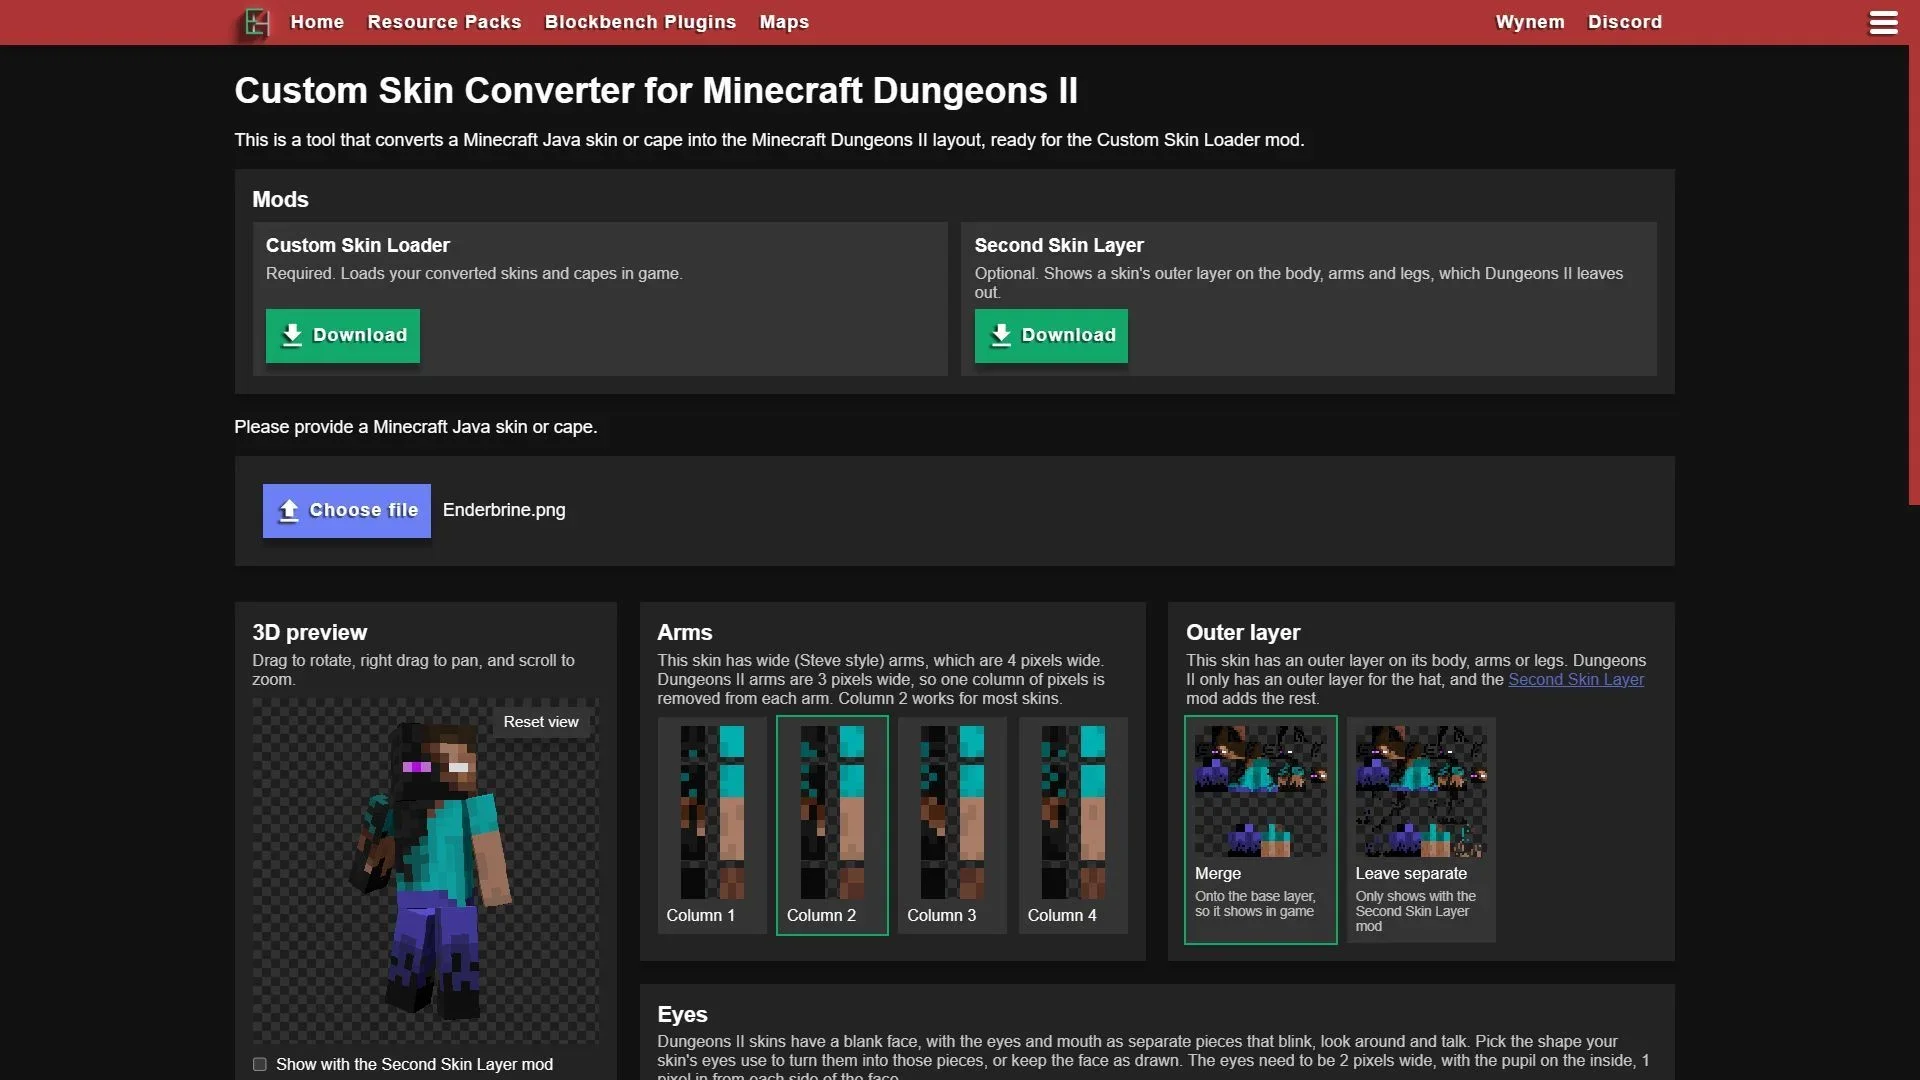Viewport: 1920px width, 1080px height.
Task: Open the Discord link
Action: click(x=1625, y=22)
